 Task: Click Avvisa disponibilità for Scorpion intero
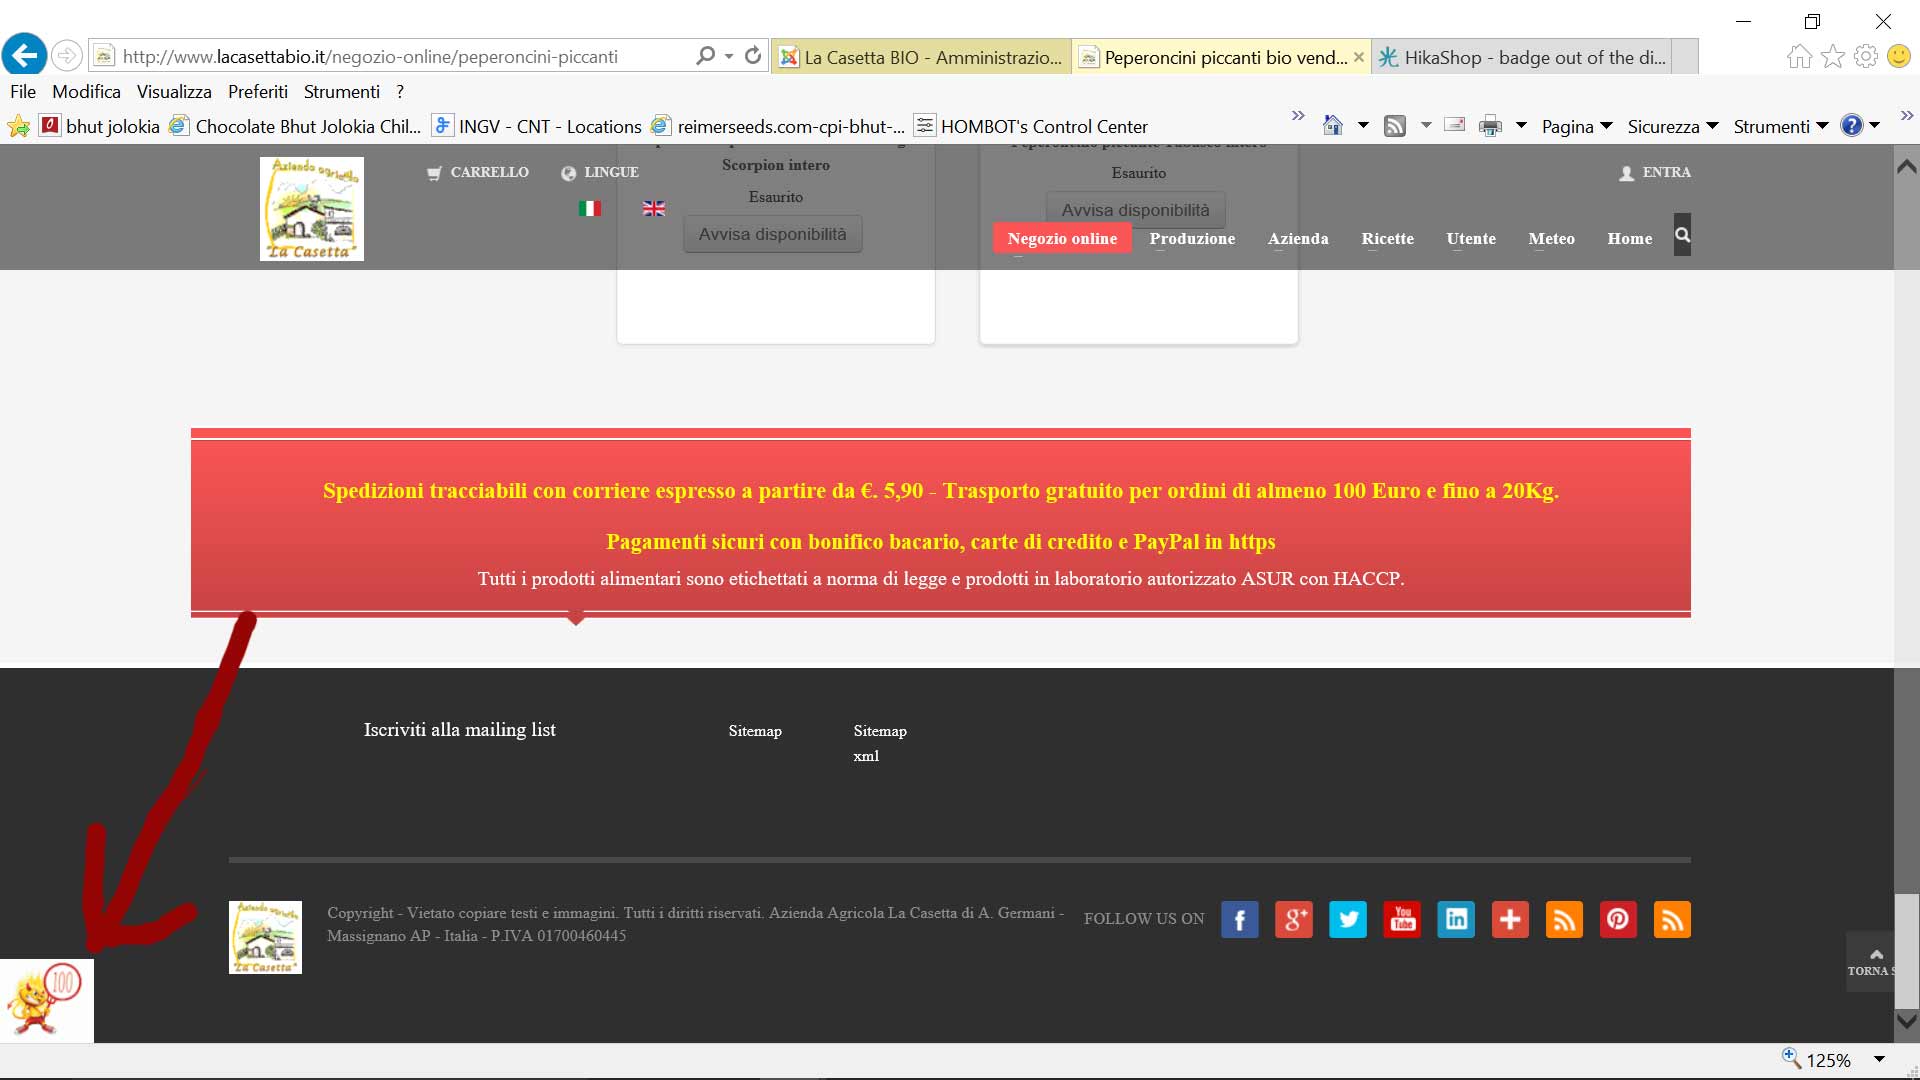(x=772, y=234)
